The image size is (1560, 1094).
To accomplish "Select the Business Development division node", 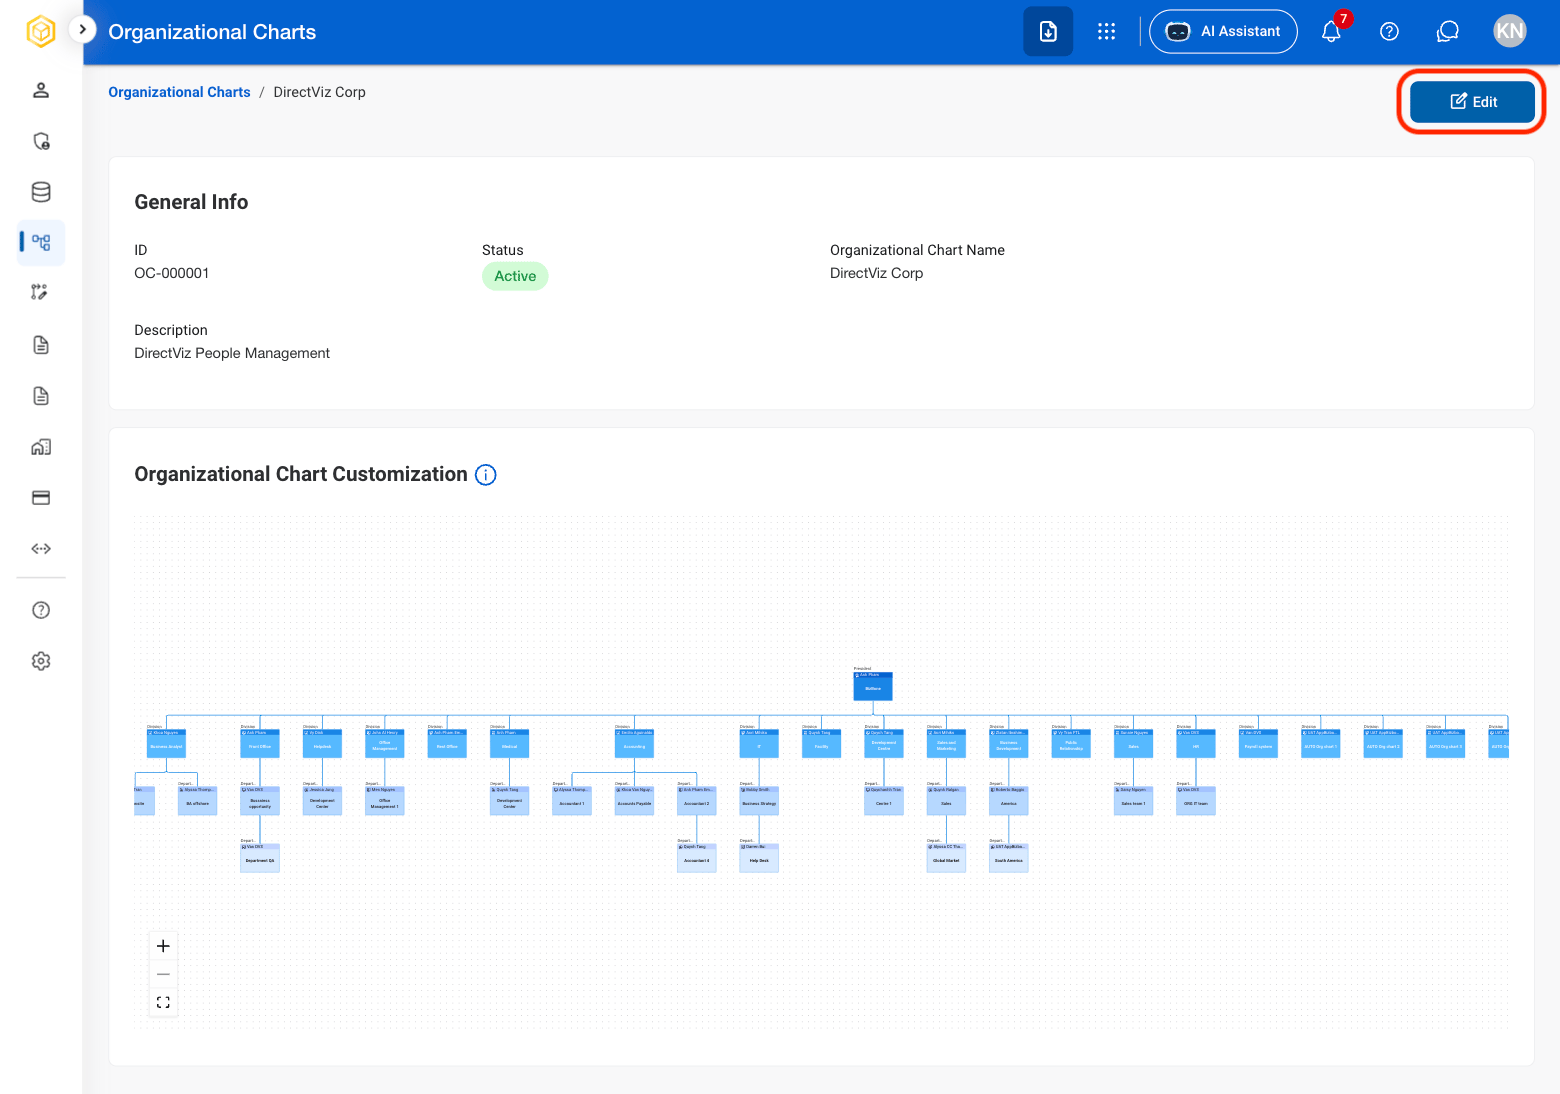I will click(x=1008, y=743).
